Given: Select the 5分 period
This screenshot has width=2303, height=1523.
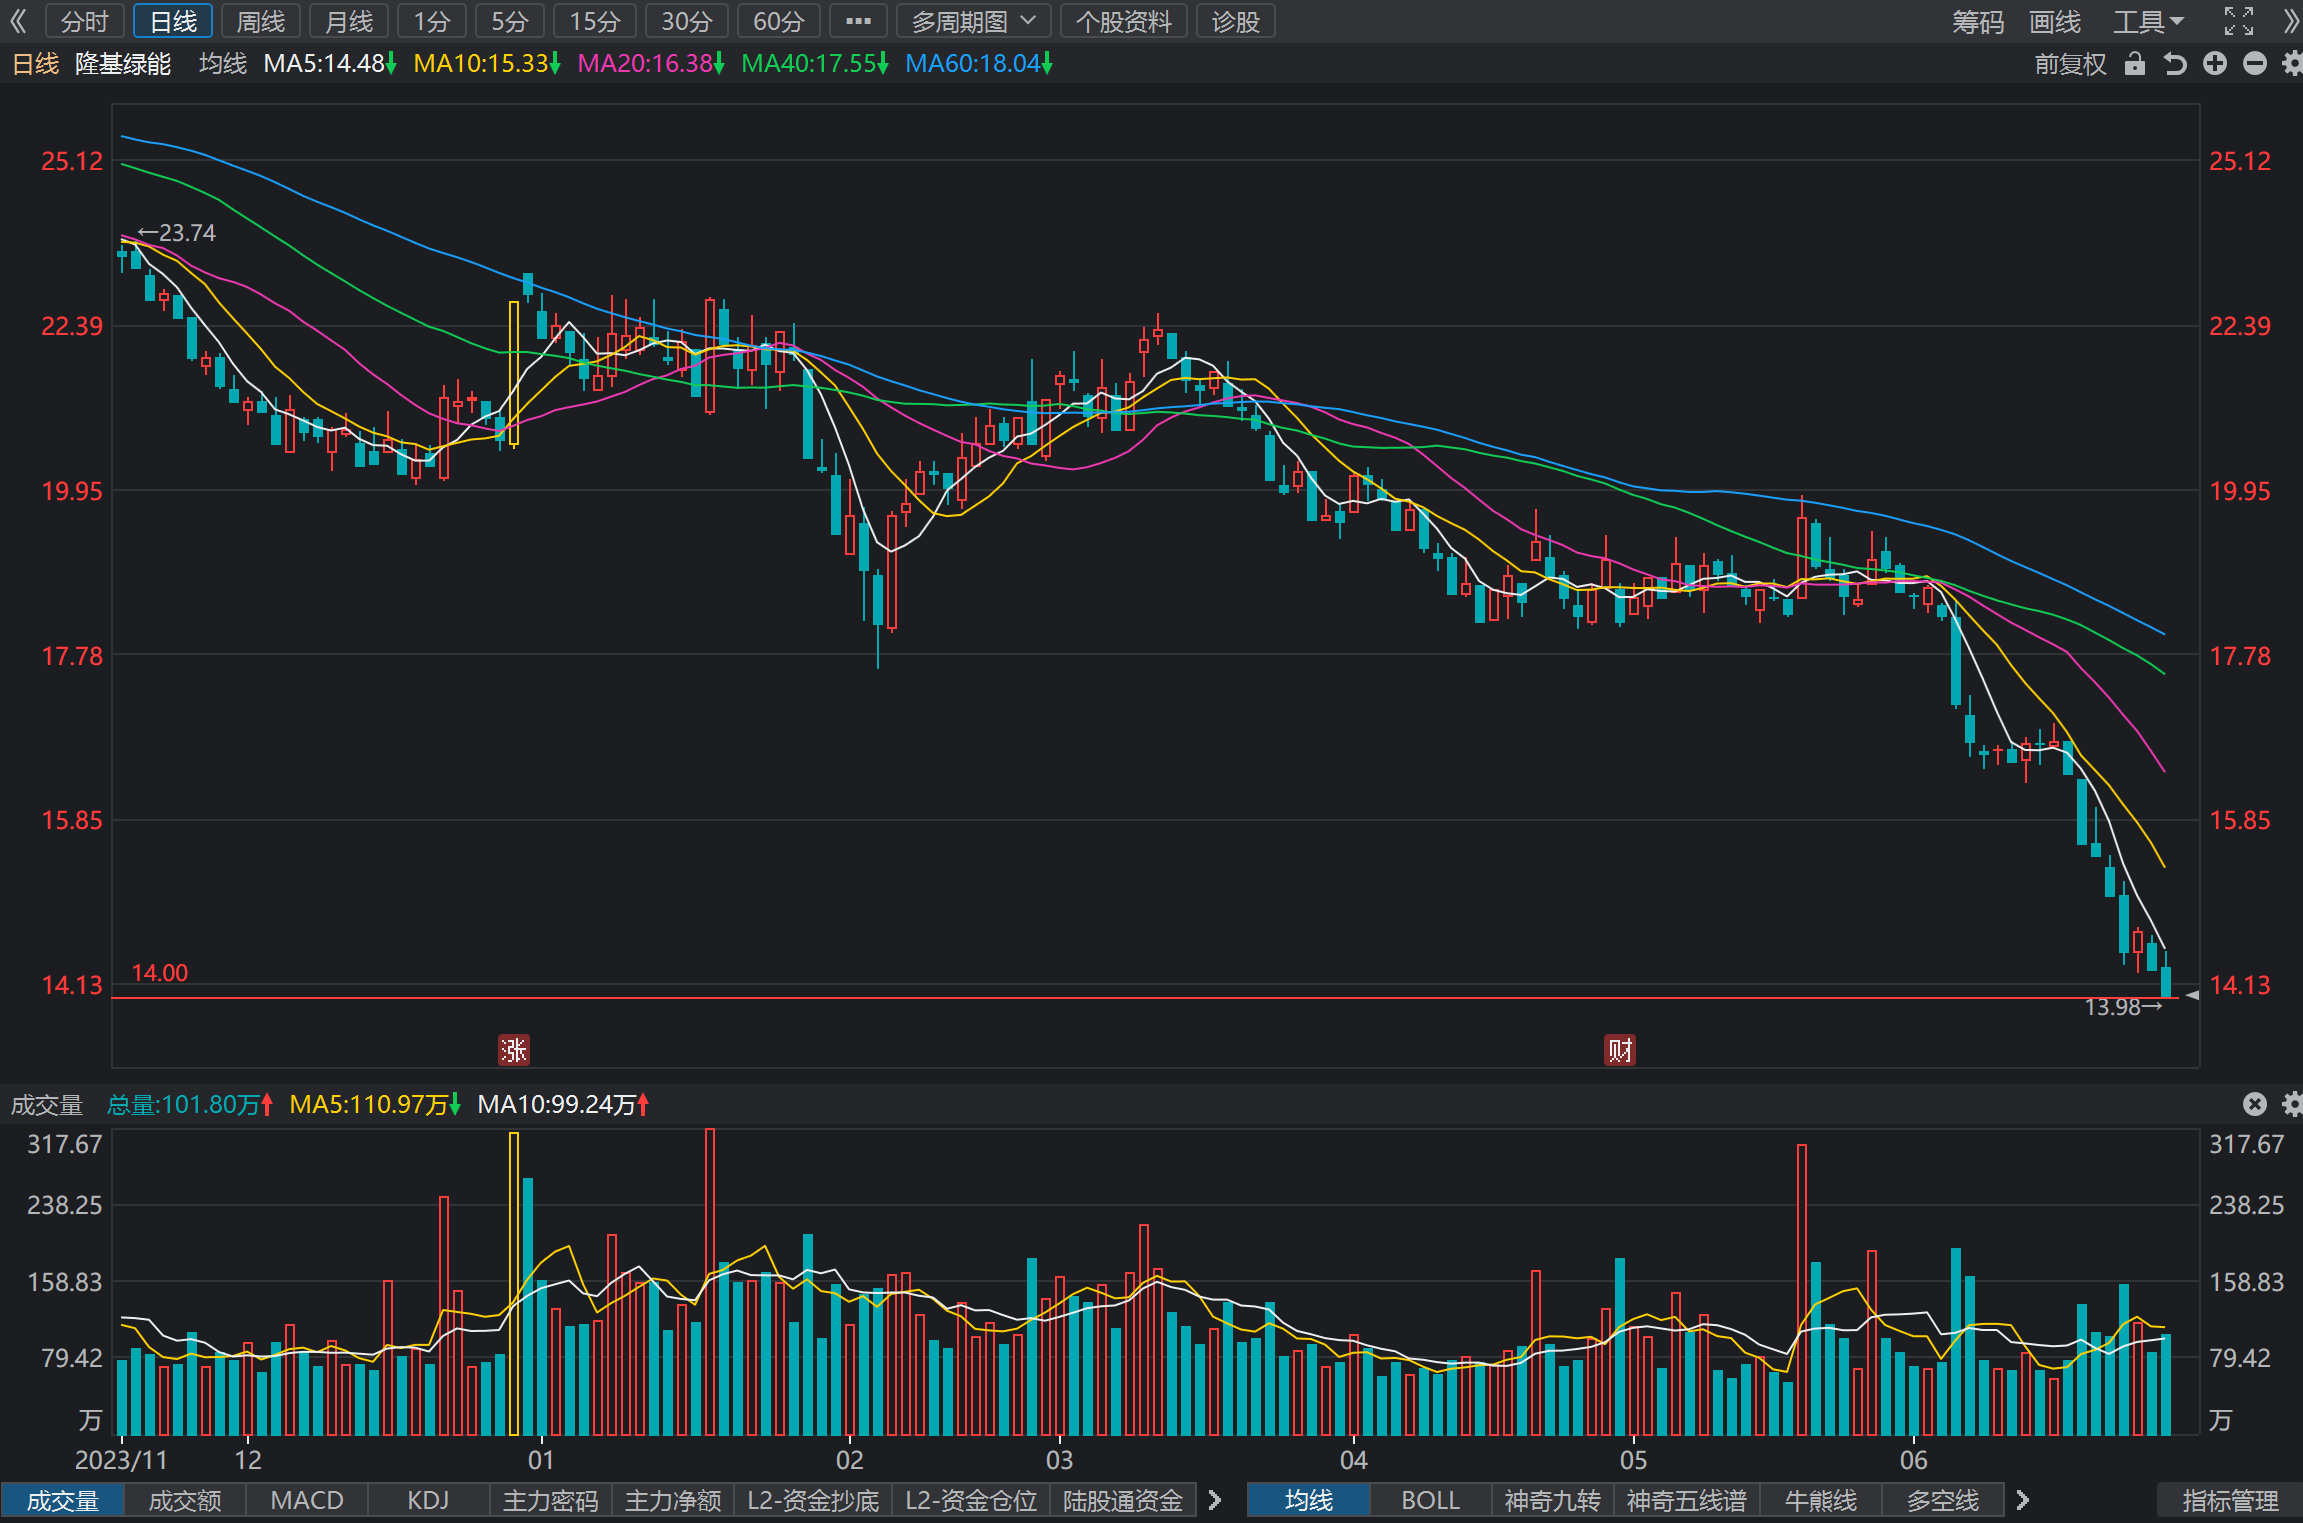Looking at the screenshot, I should (x=510, y=21).
